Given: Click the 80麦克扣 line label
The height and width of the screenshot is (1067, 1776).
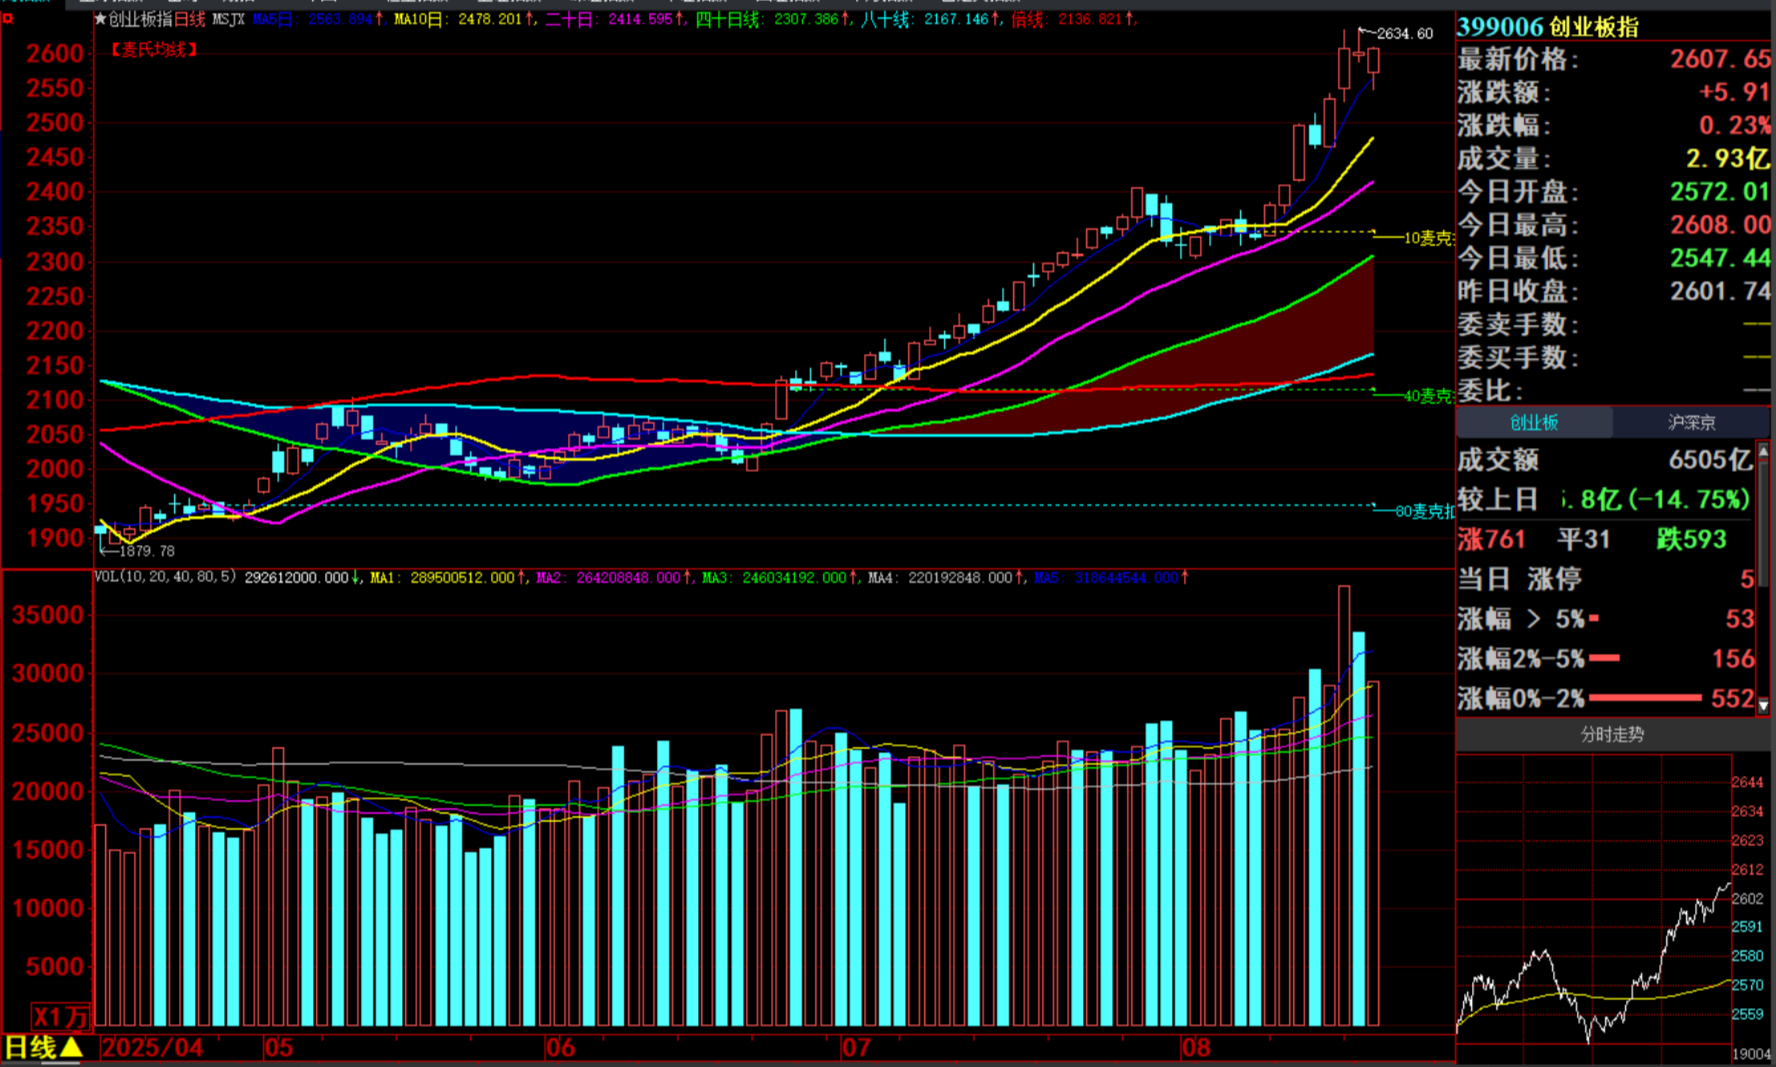Looking at the screenshot, I should tap(1425, 511).
